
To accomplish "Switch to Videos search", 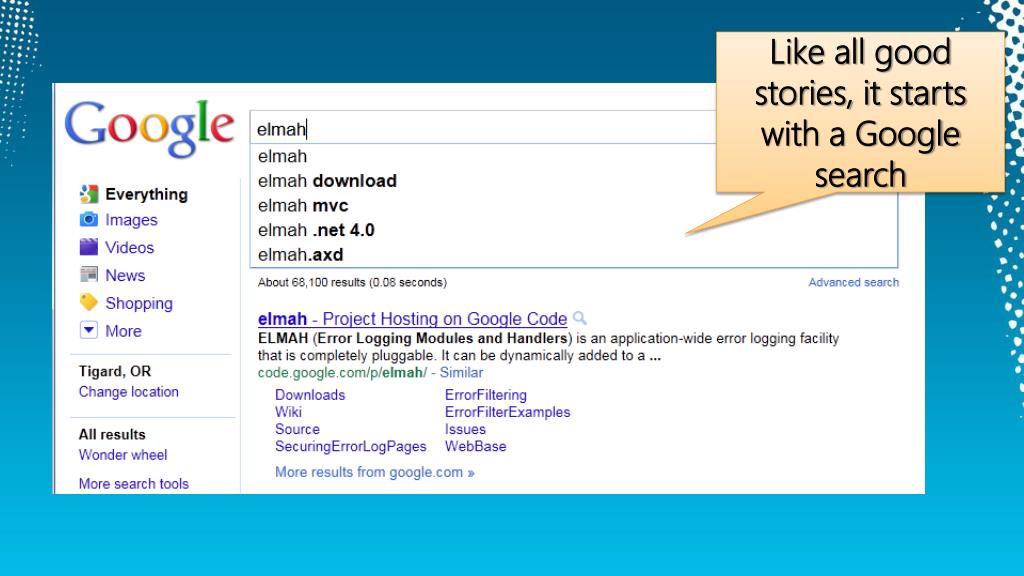I will [129, 248].
